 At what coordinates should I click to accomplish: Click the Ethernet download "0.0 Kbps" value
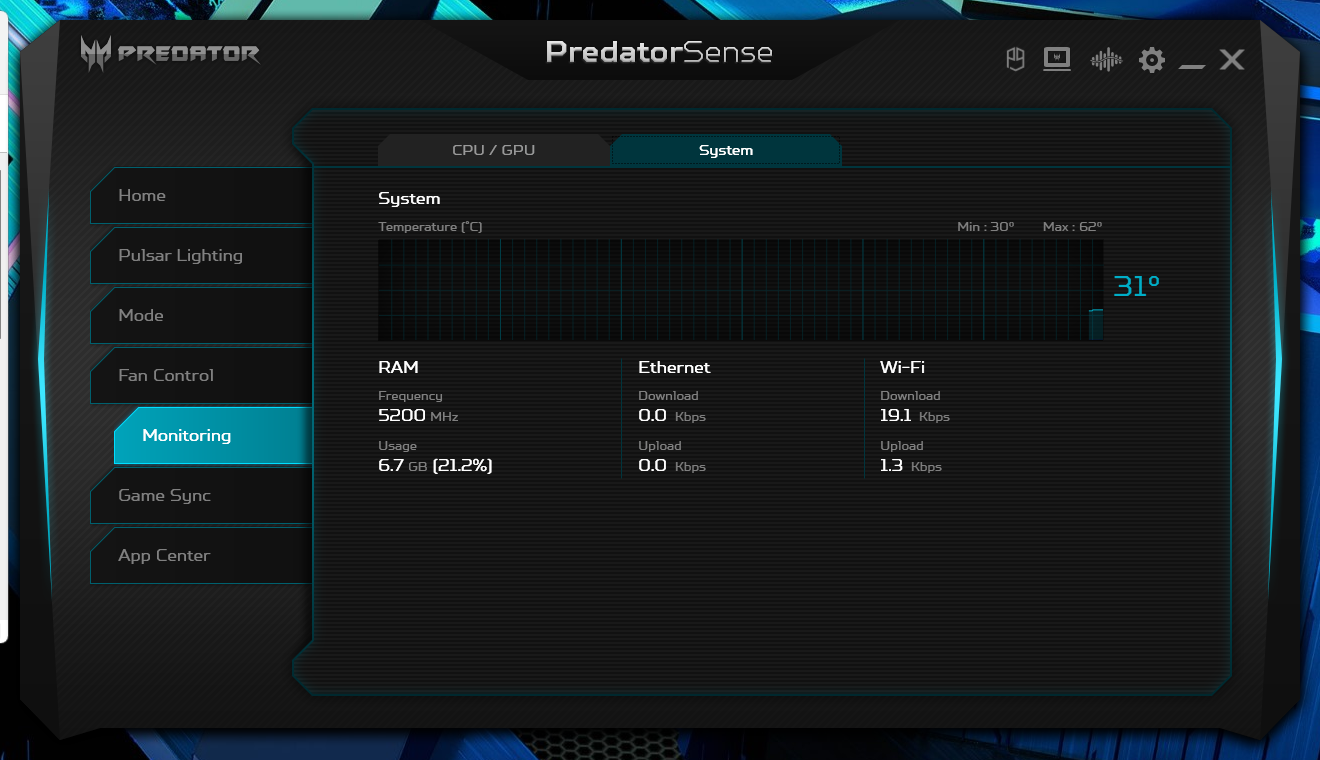point(672,415)
